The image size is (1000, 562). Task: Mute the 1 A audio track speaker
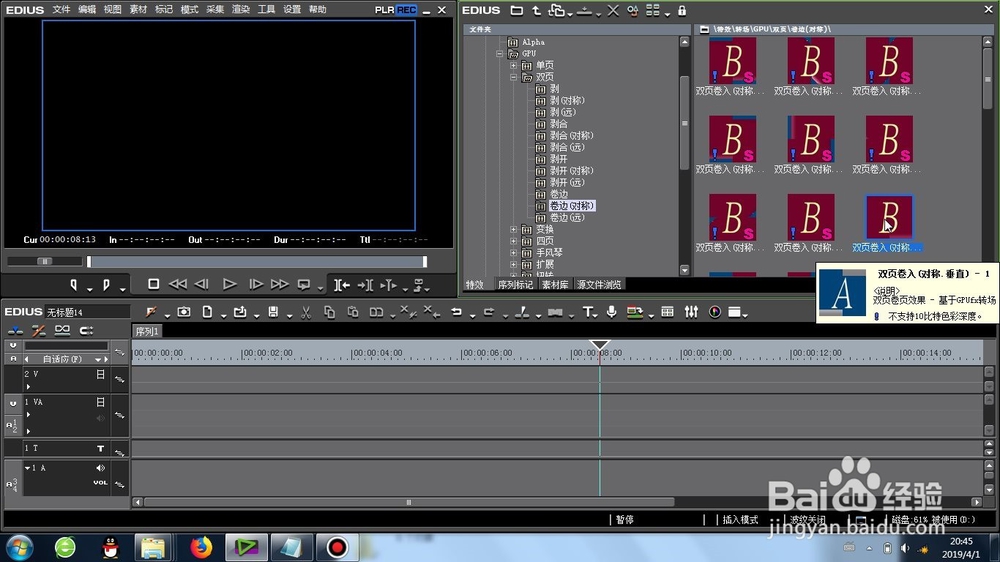click(x=100, y=468)
